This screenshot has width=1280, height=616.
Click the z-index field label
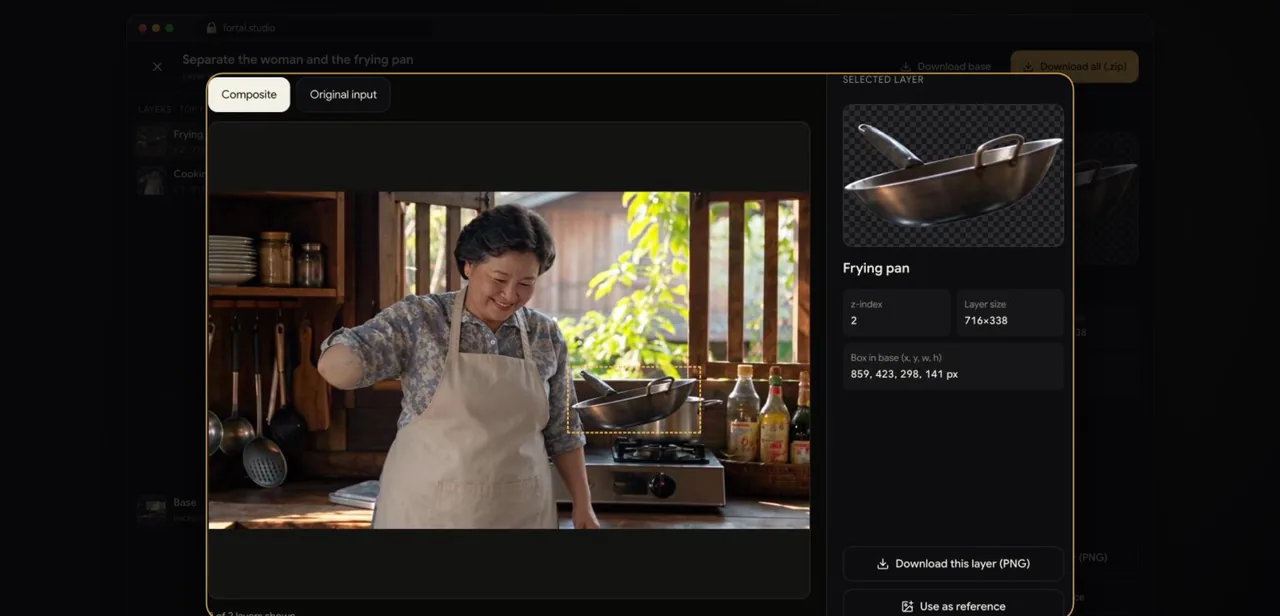coord(867,304)
